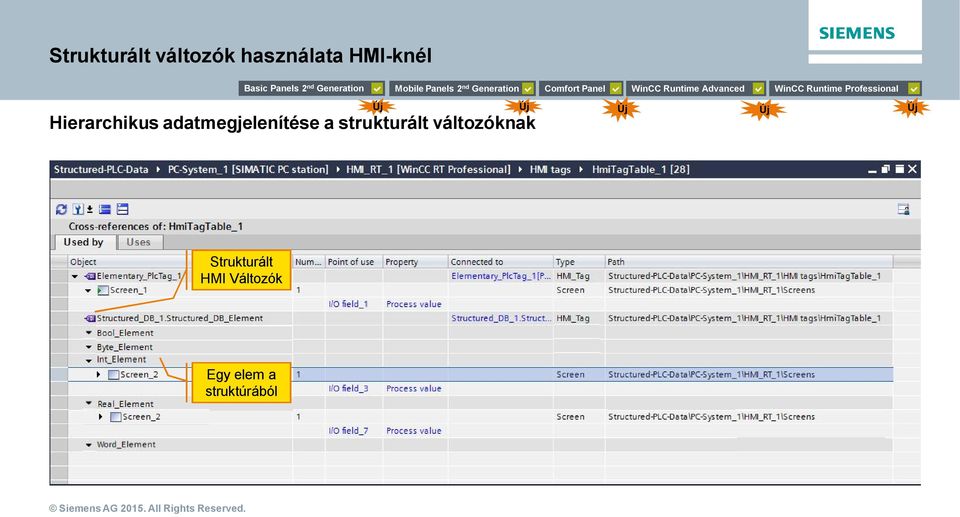Click Structured-PLC-Data in the breadcrumb
This screenshot has height=517, width=960.
coord(101,170)
